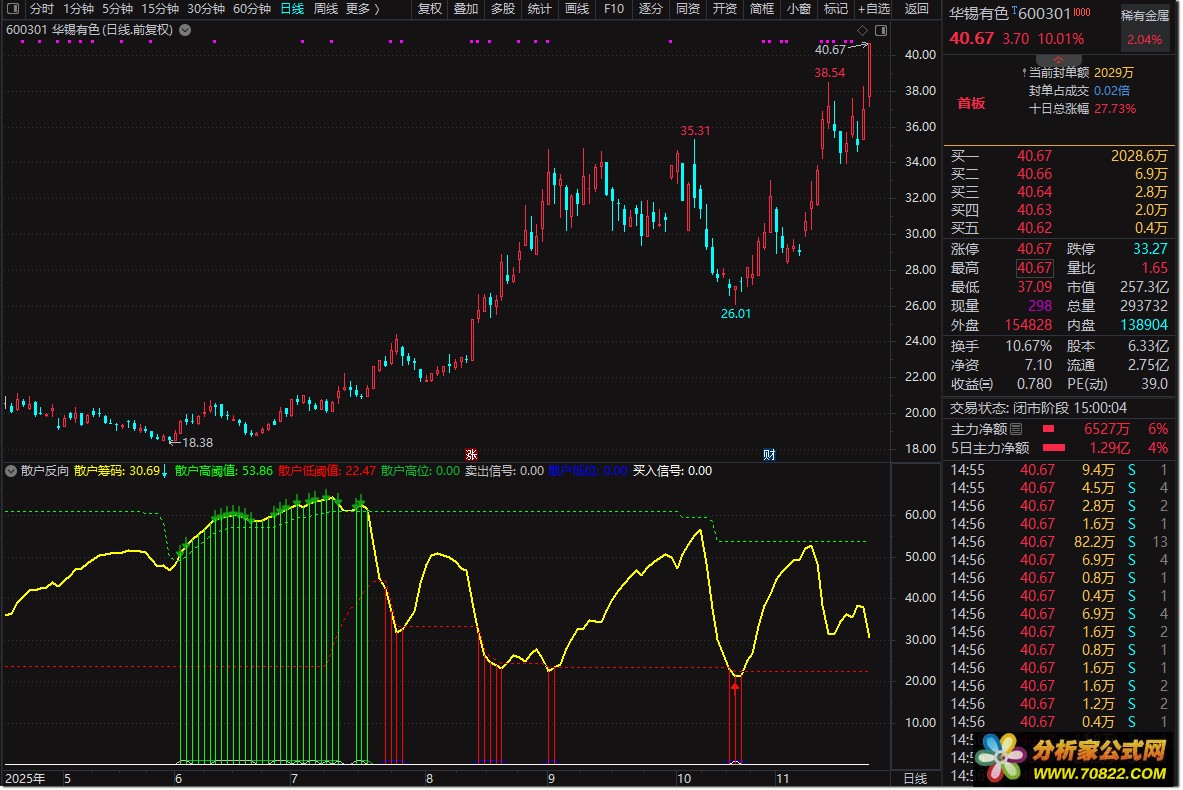Screen dimensions: 1183x790
Task: Click the panel layout icon at top-left corner
Action: pyautogui.click(x=14, y=9)
